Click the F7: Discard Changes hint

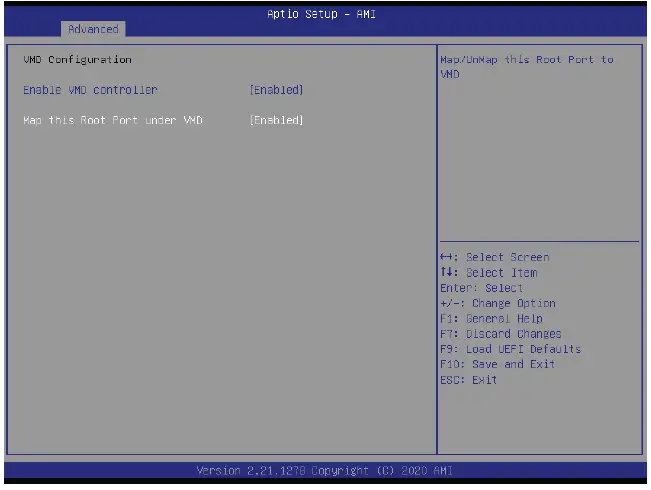click(x=501, y=334)
